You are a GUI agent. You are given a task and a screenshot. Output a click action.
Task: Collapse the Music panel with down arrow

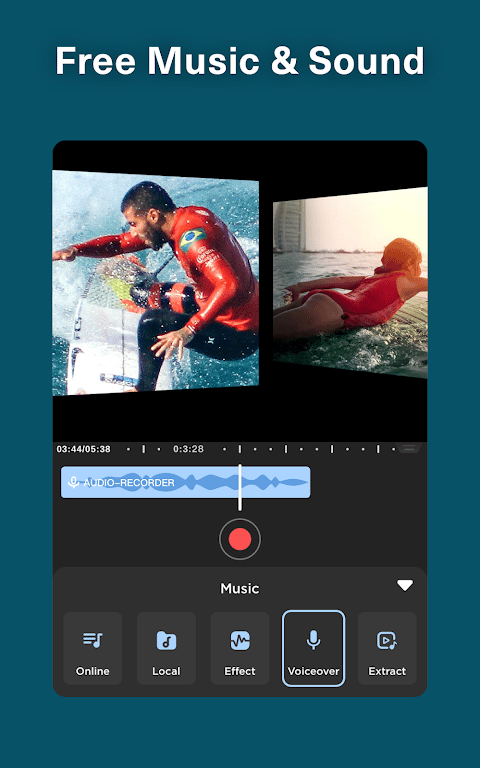405,585
